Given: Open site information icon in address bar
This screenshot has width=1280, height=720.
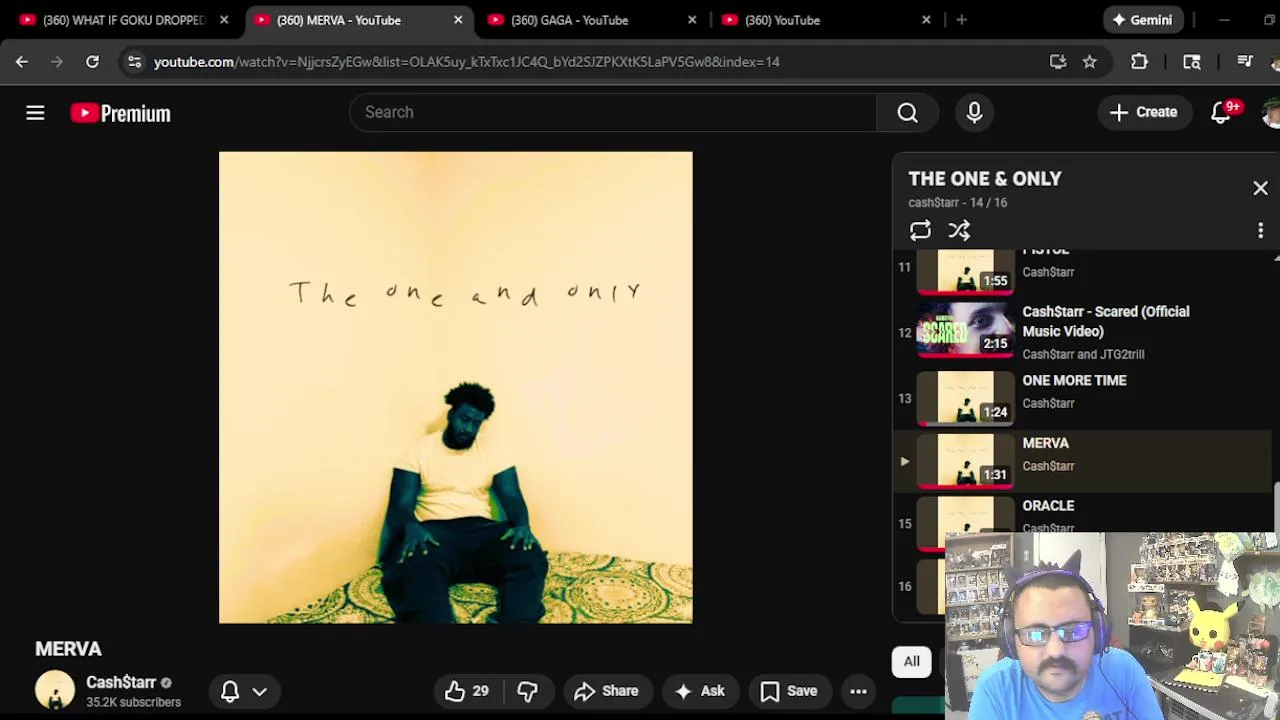Looking at the screenshot, I should tap(135, 62).
